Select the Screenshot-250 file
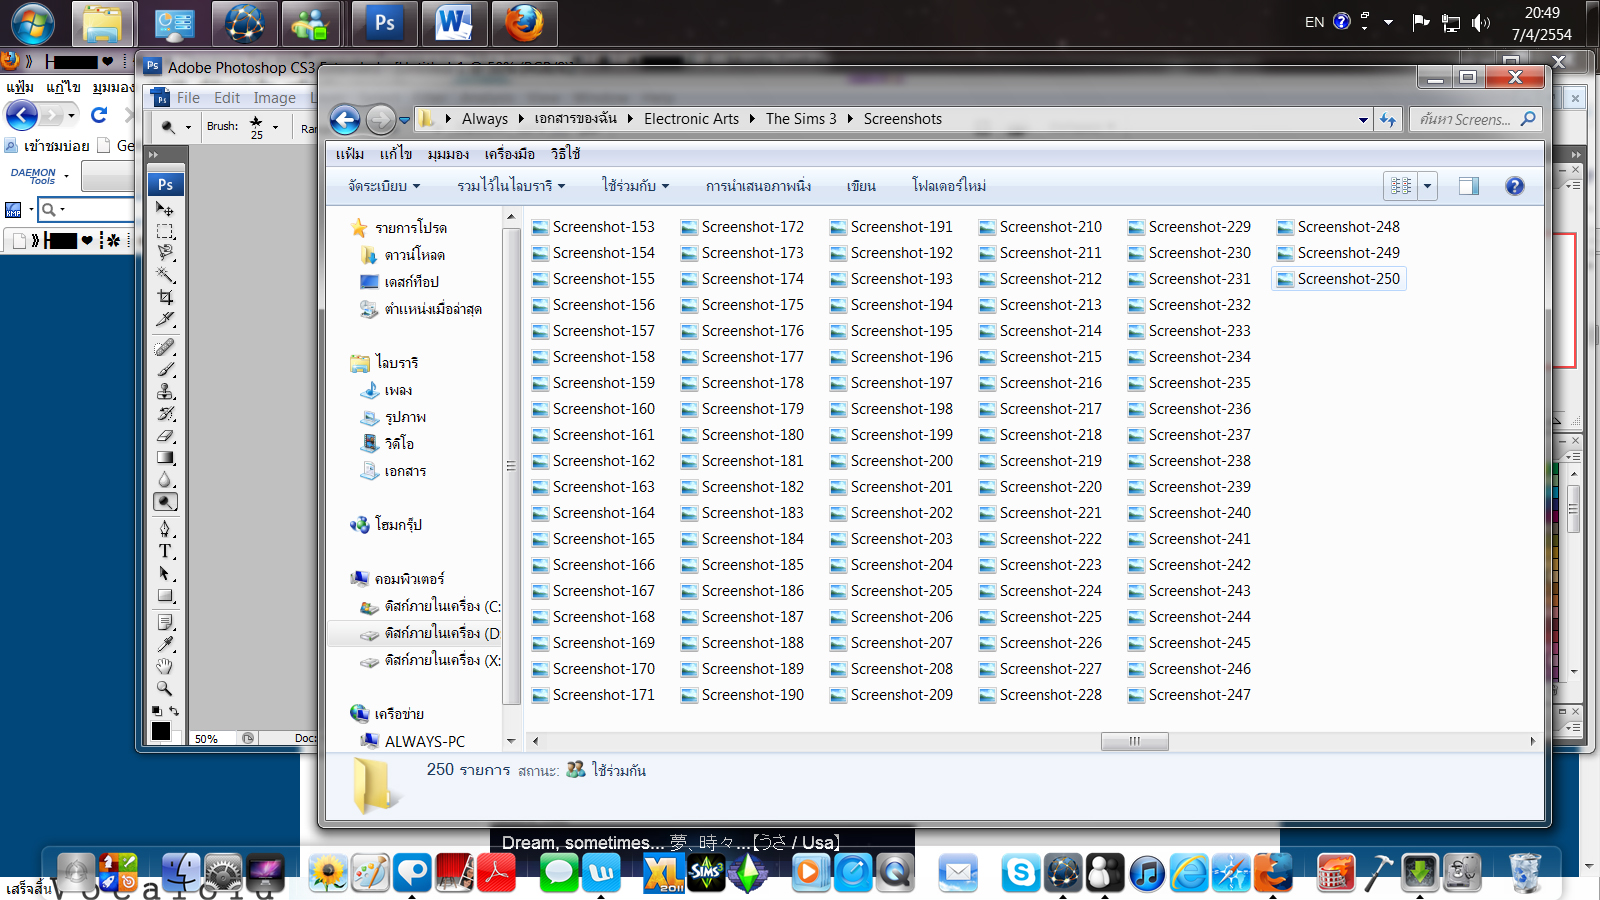 (x=1339, y=279)
